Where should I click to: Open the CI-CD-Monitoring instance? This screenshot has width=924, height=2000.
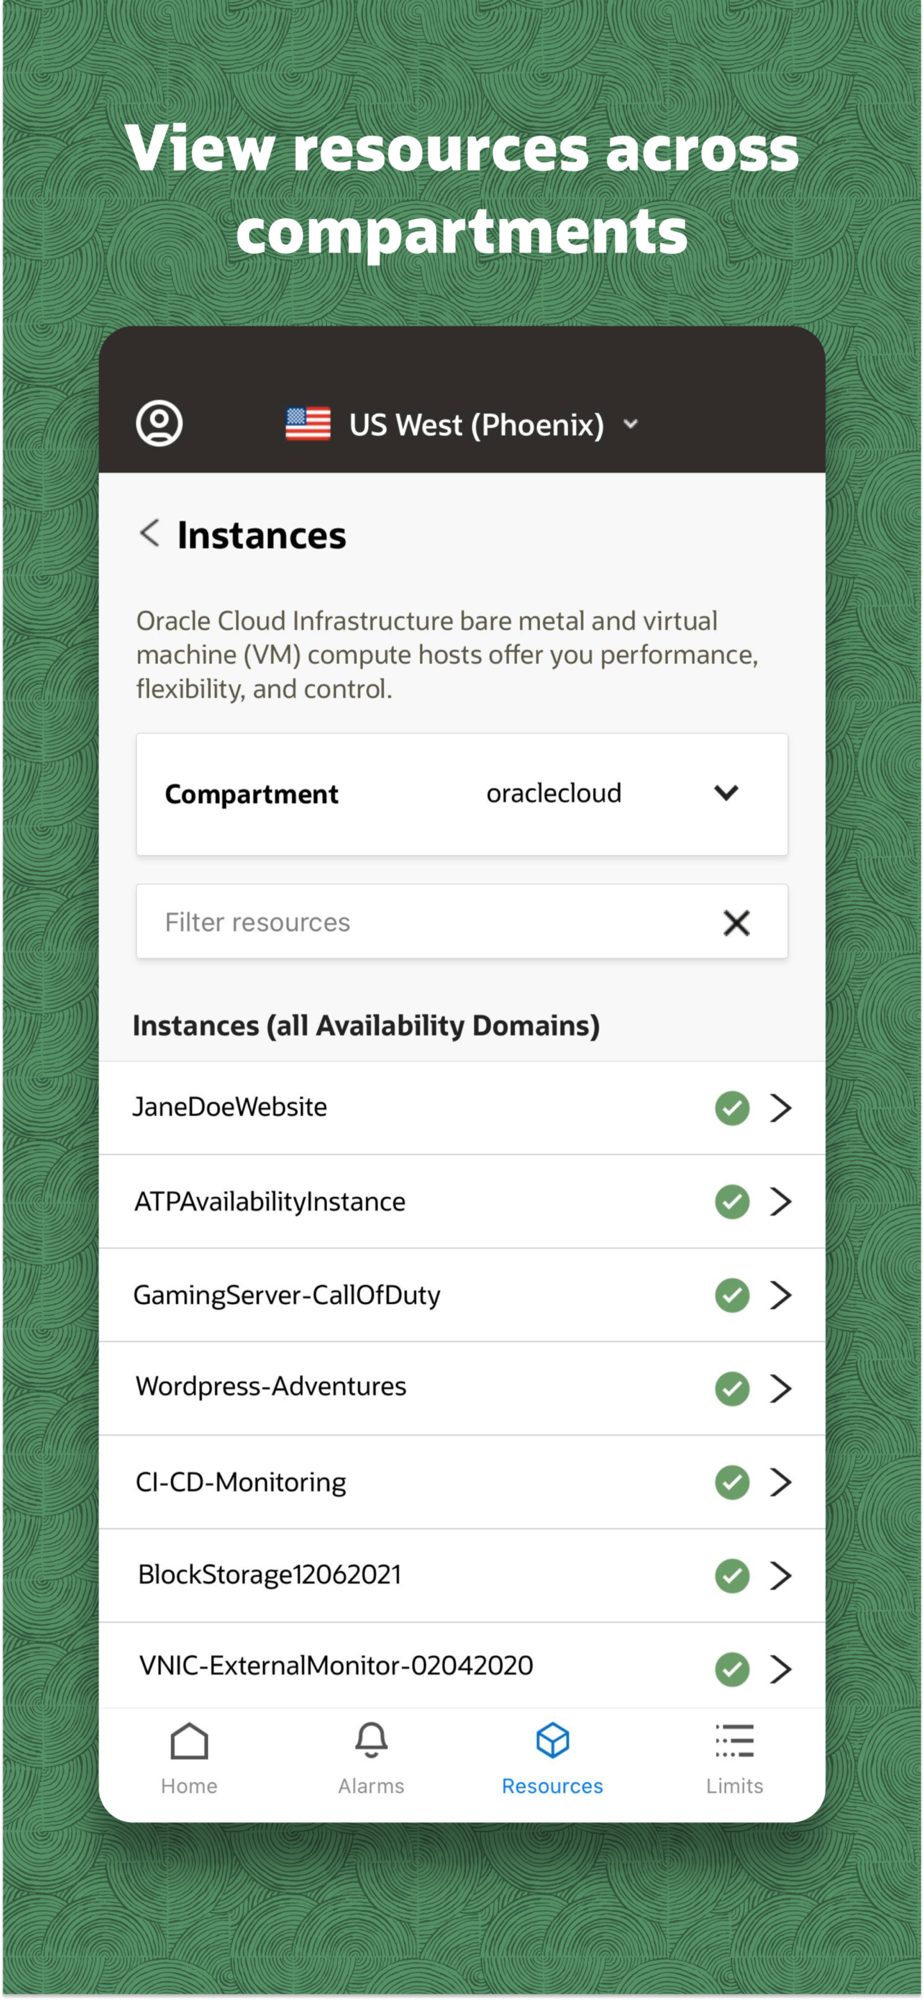[x=462, y=1482]
